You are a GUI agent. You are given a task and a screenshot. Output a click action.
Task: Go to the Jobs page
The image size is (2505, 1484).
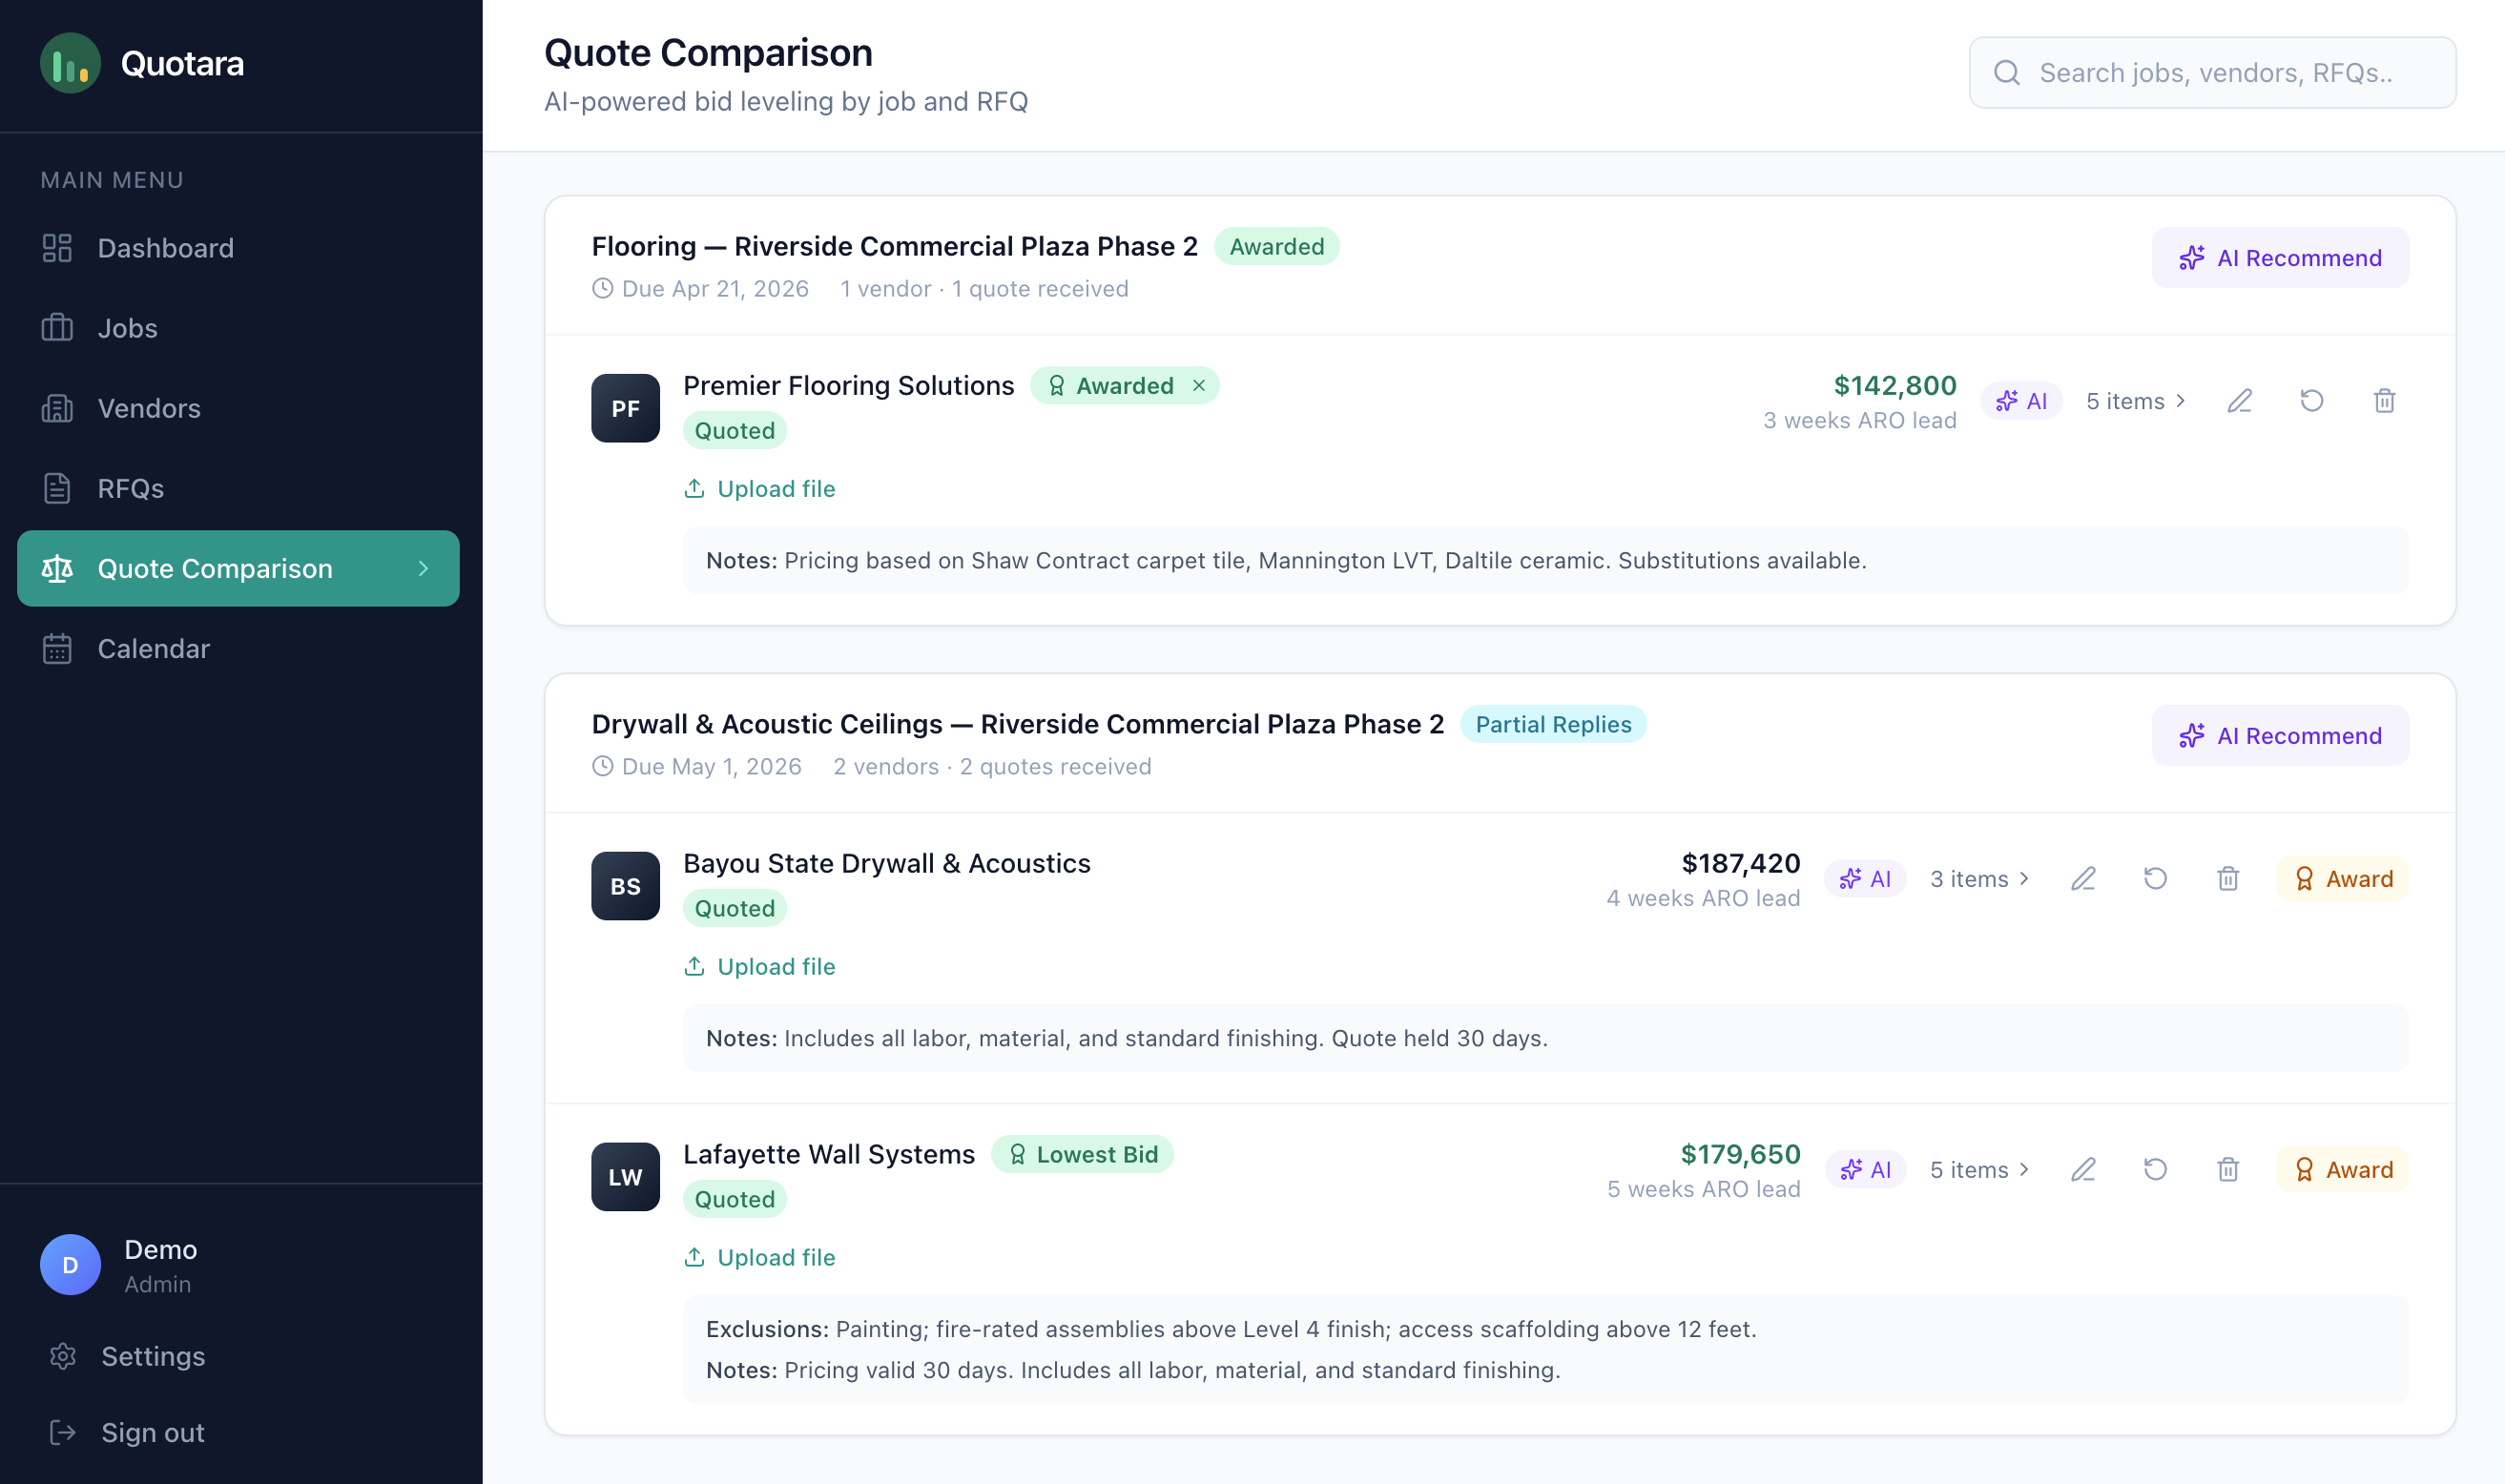[238, 328]
